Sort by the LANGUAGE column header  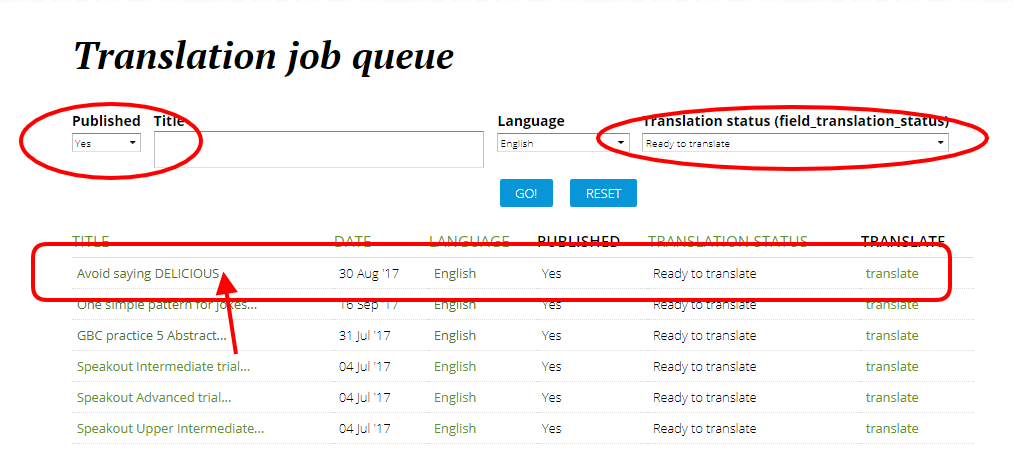tap(469, 241)
